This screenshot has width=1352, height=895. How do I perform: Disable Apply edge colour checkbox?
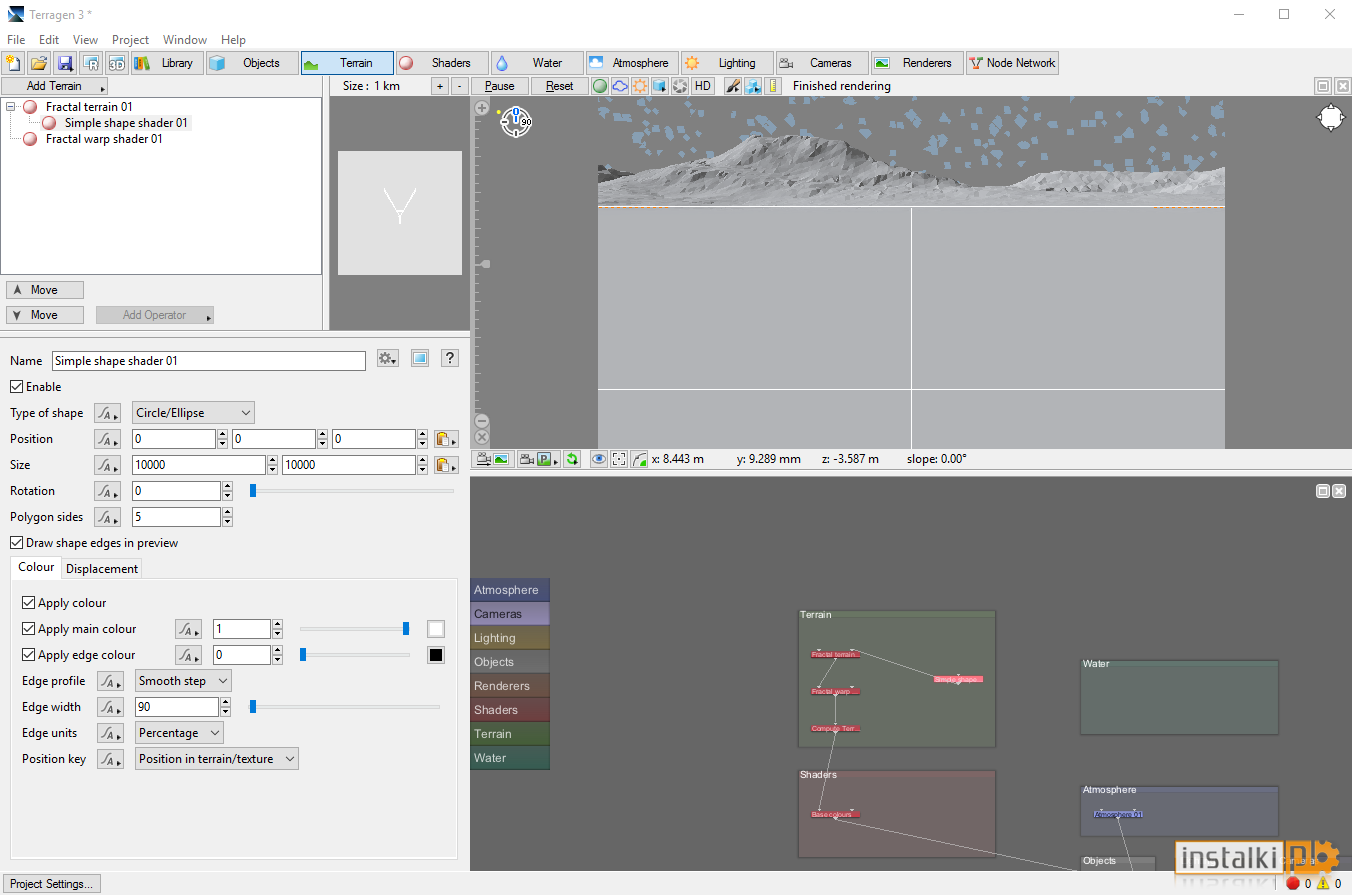click(29, 655)
